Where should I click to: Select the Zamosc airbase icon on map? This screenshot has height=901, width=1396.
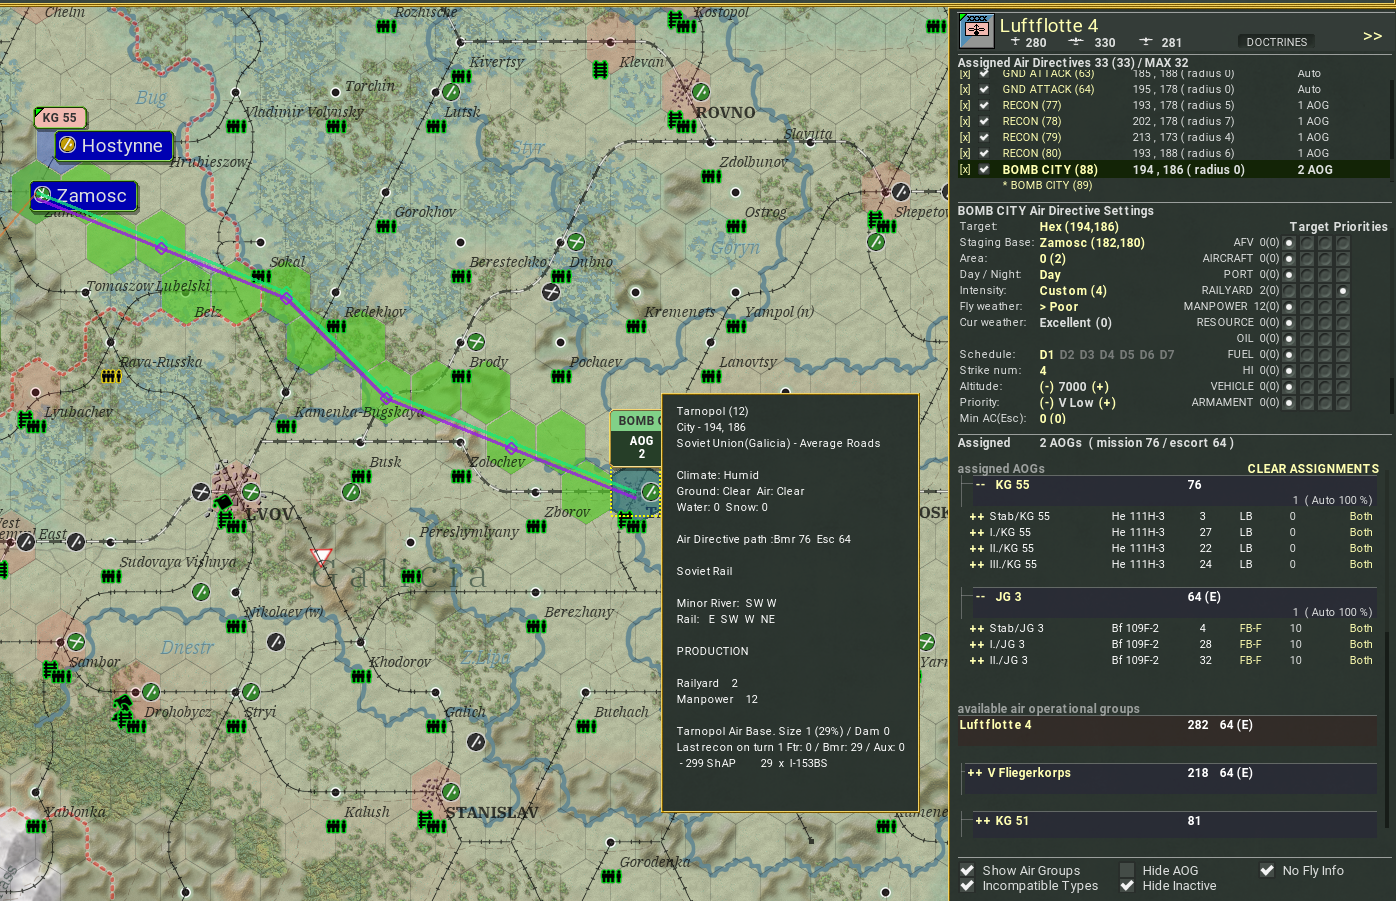point(42,195)
